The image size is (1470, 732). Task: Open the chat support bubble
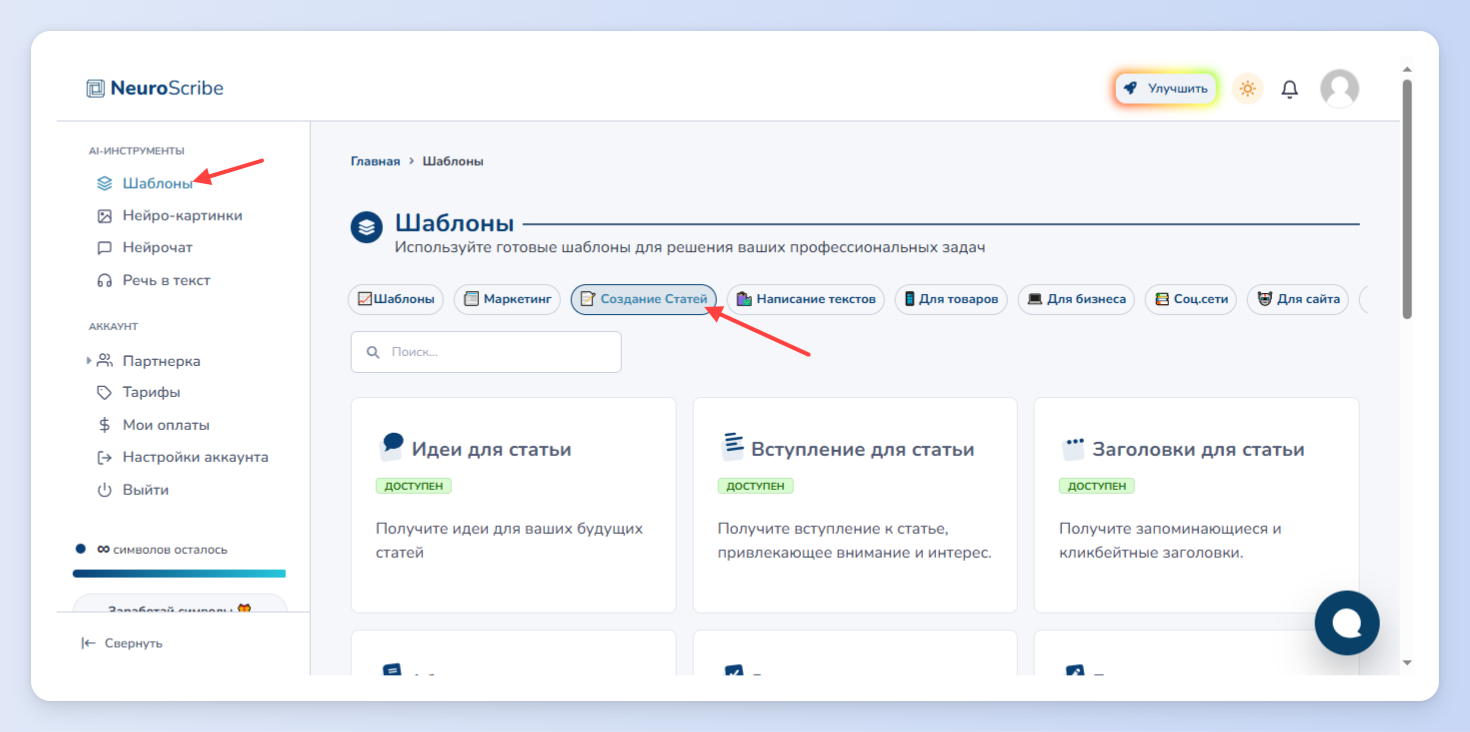click(x=1347, y=623)
